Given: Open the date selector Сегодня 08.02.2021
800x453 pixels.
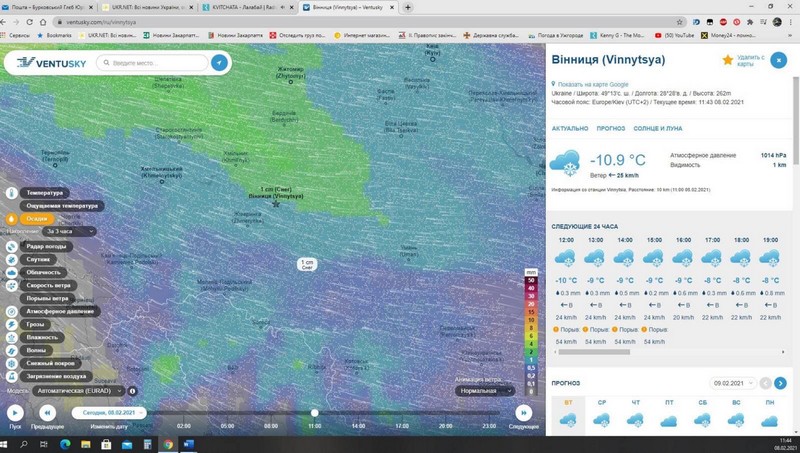Looking at the screenshot, I should [x=109, y=413].
